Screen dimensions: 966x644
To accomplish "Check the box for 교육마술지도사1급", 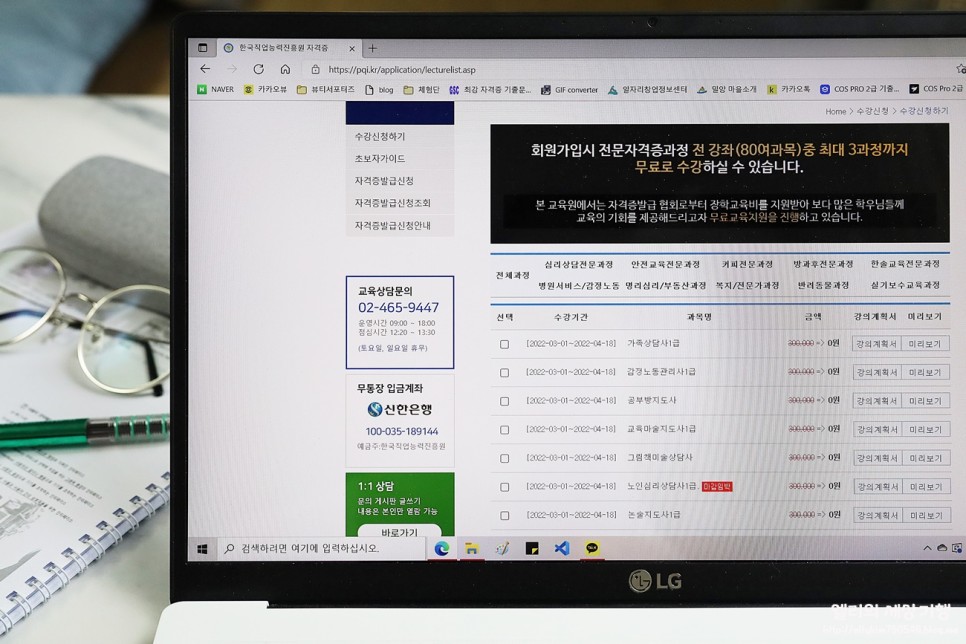I will (505, 430).
